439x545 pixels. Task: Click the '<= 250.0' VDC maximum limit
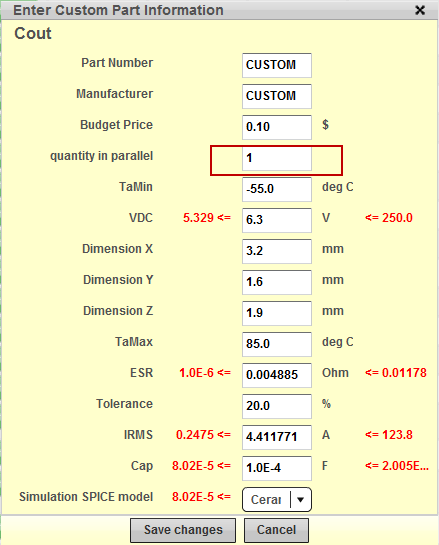pyautogui.click(x=389, y=218)
